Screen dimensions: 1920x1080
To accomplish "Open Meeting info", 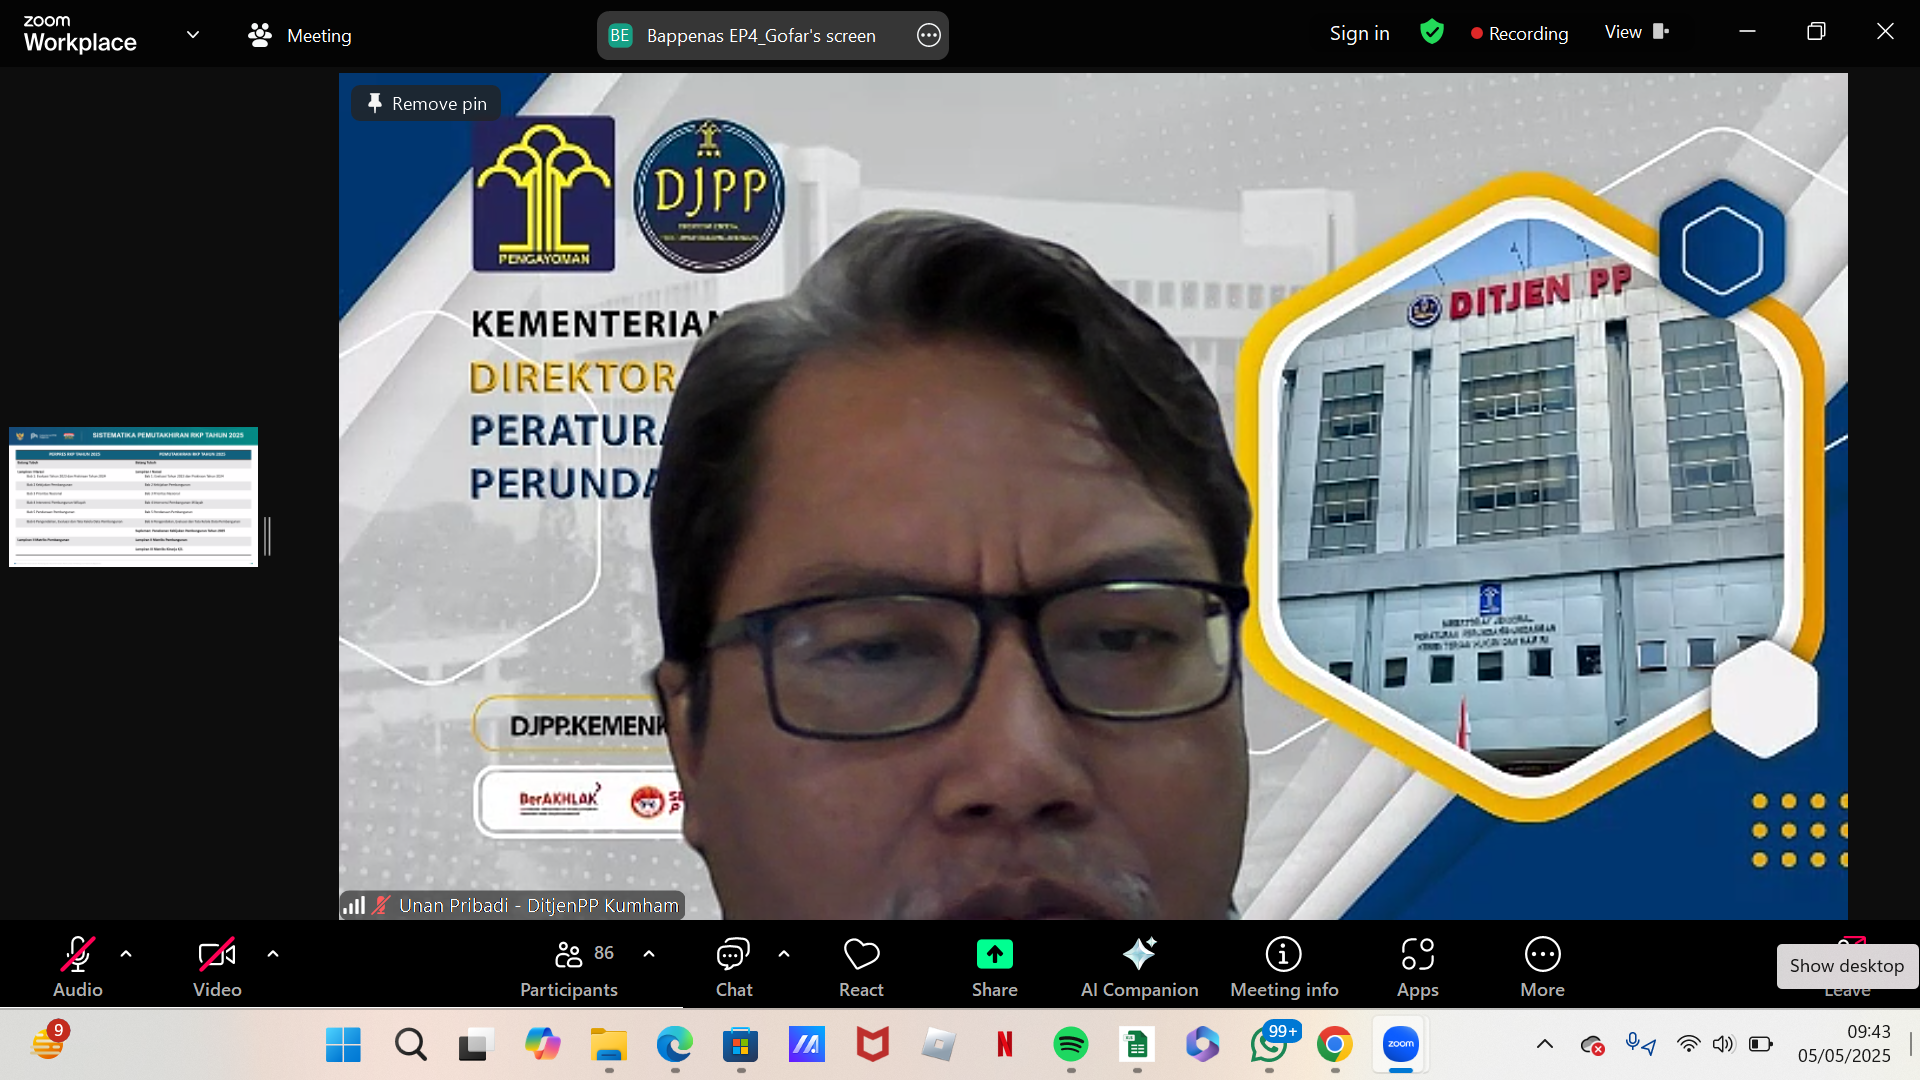I will (1284, 966).
